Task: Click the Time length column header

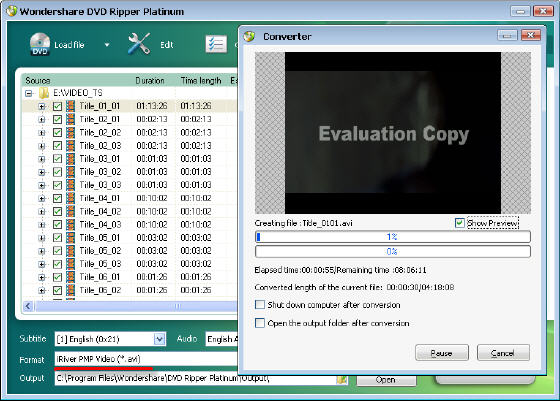Action: coord(201,80)
